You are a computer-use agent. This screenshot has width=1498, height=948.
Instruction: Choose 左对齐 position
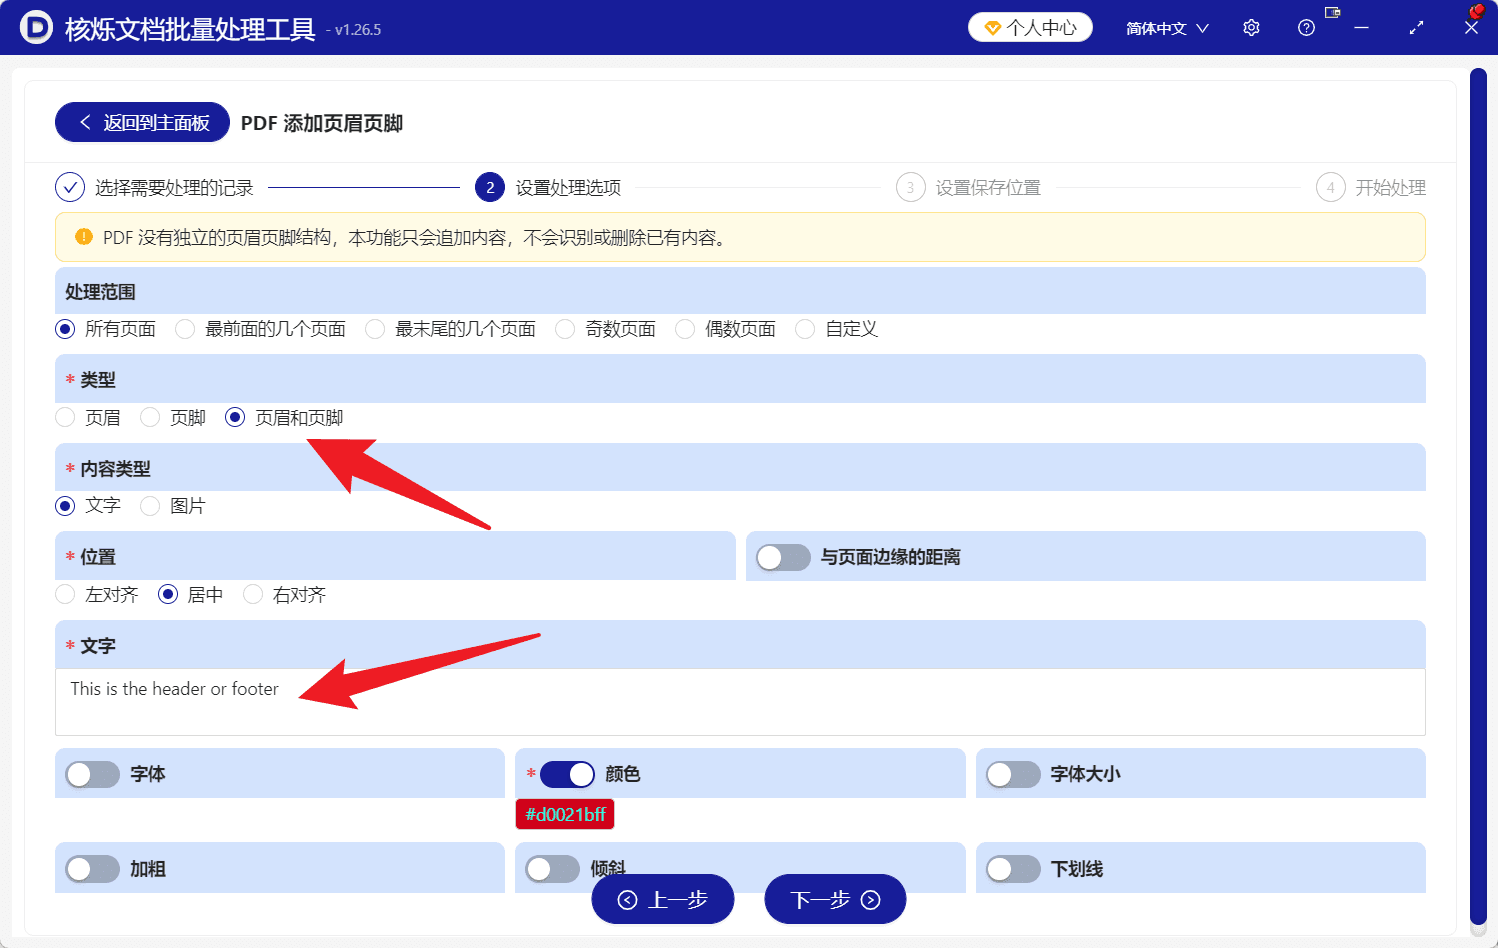[x=96, y=594]
